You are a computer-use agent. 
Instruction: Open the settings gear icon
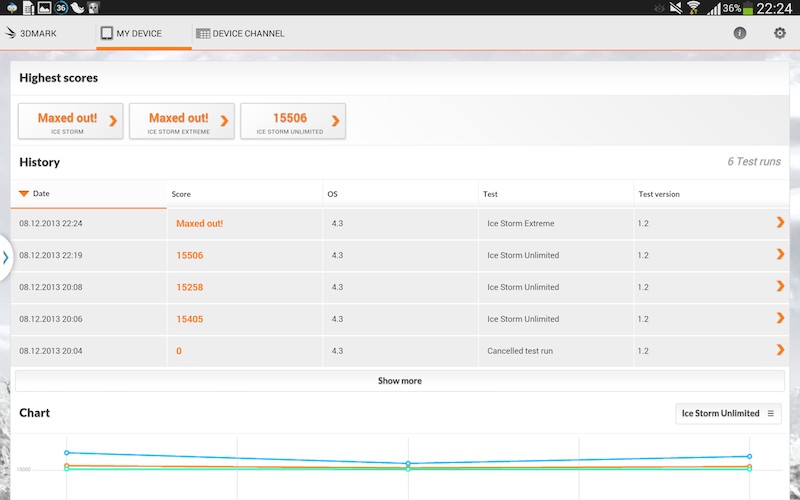[780, 33]
